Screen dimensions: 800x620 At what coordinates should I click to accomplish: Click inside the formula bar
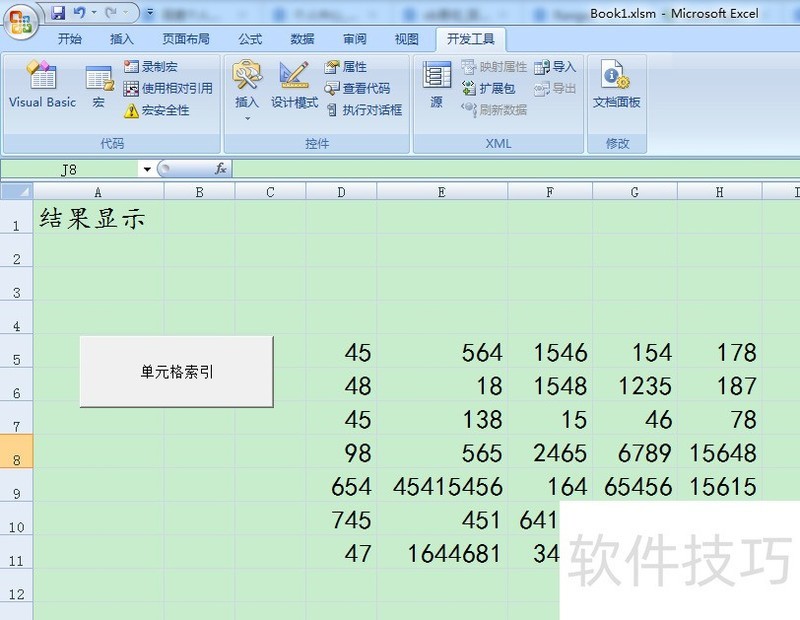tap(400, 169)
